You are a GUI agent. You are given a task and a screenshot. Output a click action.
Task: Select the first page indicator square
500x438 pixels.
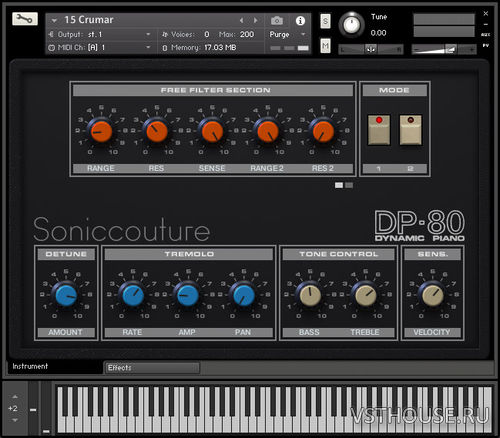tap(339, 185)
